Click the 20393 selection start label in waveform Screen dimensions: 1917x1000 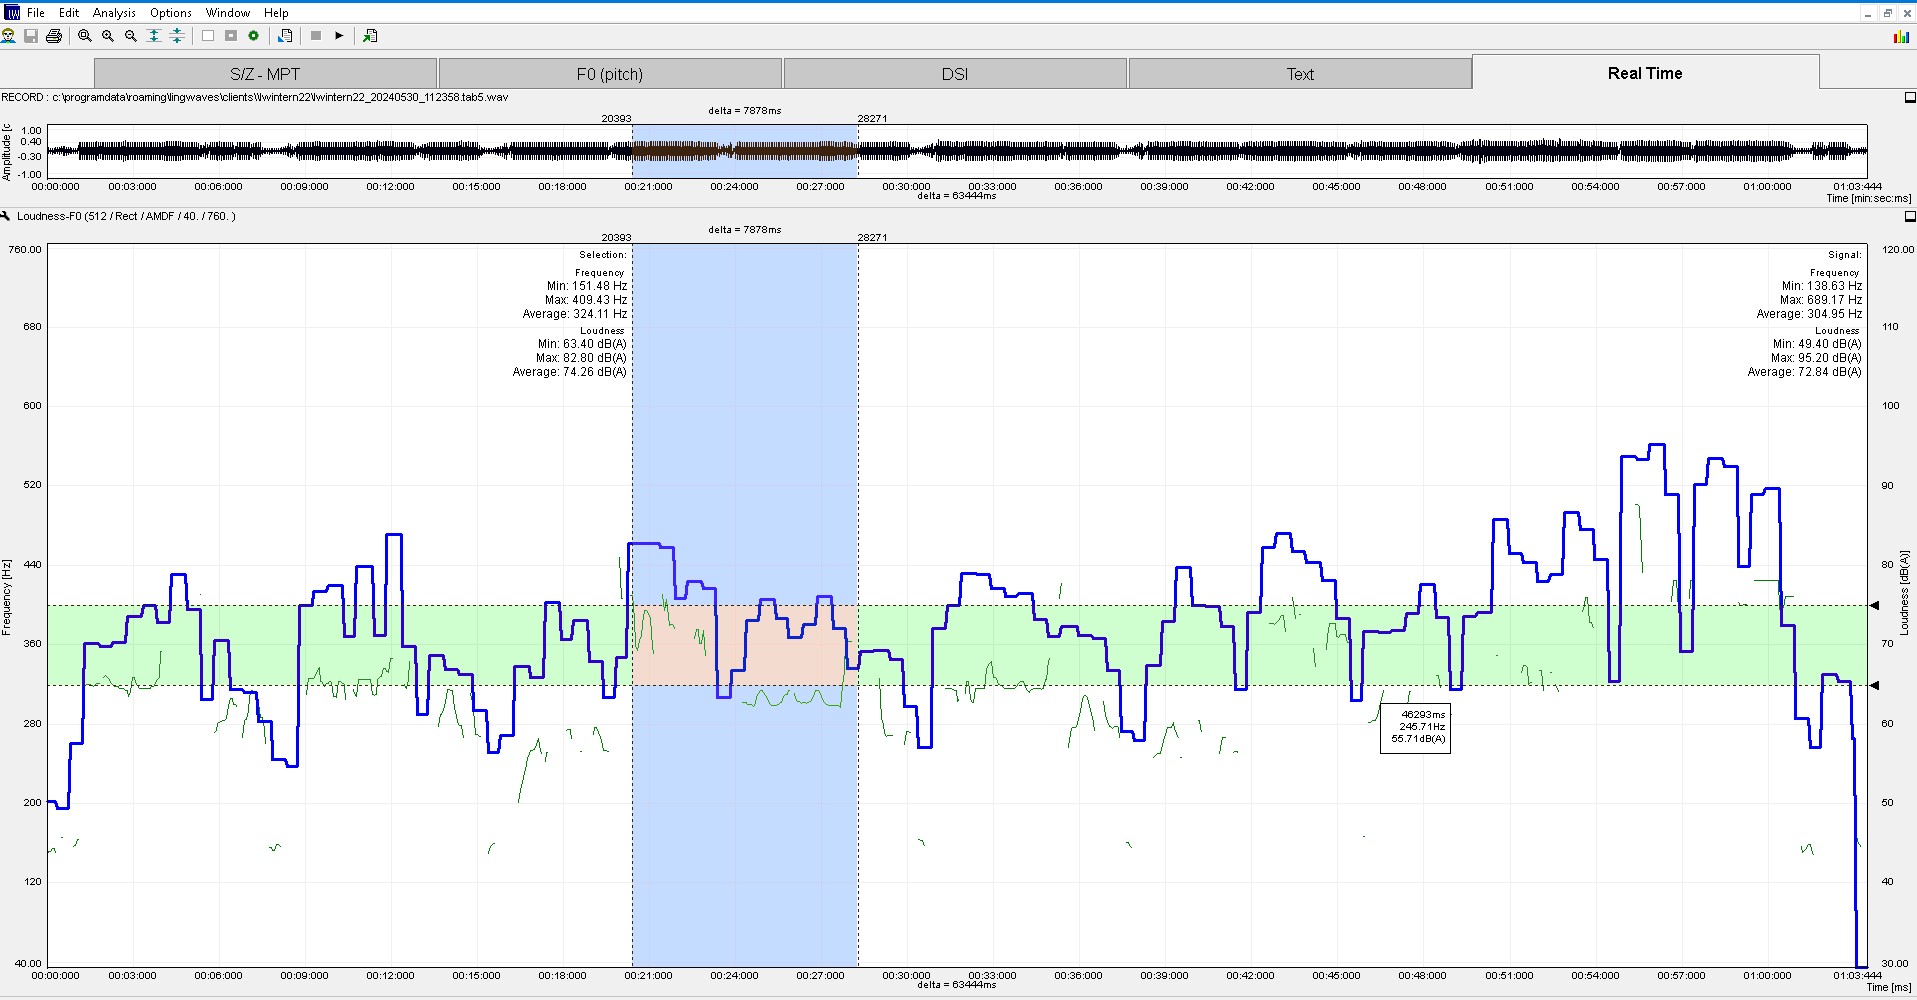pos(616,118)
